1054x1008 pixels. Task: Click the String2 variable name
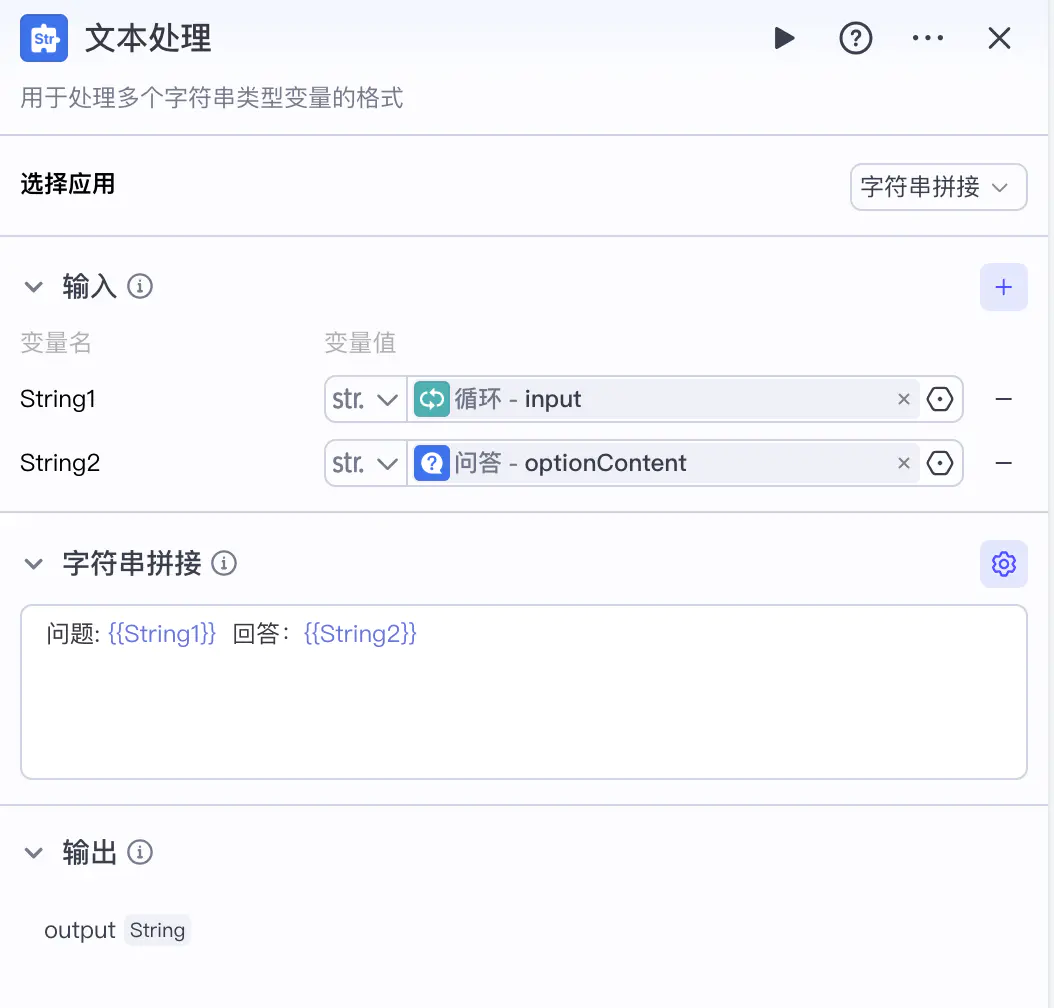click(60, 463)
